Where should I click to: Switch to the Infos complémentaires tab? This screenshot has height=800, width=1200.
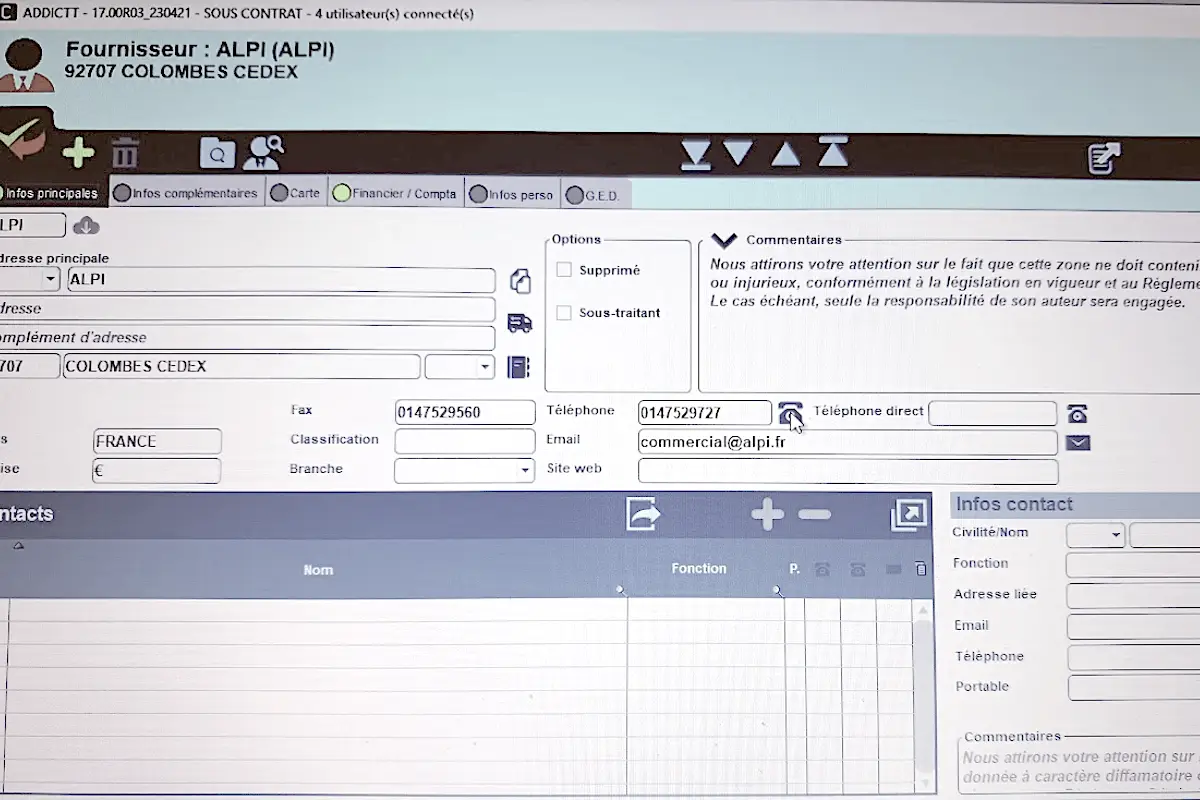186,193
